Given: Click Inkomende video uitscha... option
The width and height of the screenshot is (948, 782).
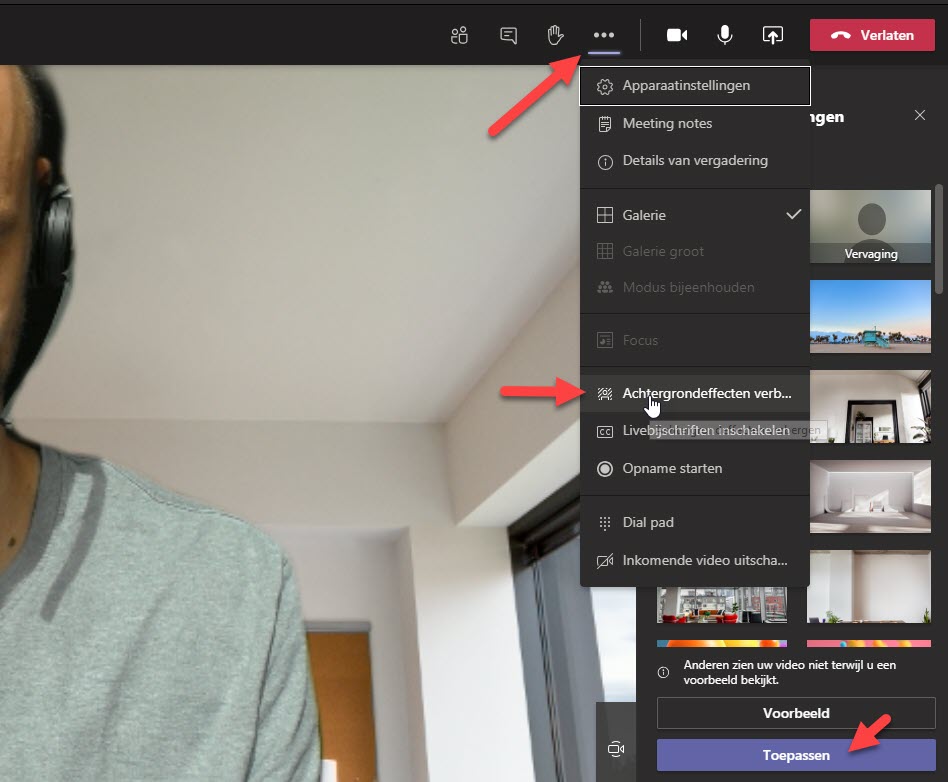Looking at the screenshot, I should click(695, 561).
